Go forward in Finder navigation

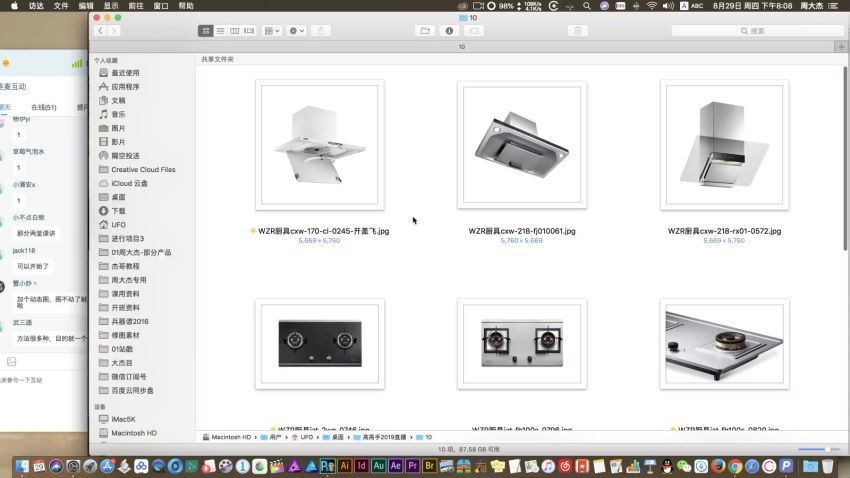click(x=114, y=31)
